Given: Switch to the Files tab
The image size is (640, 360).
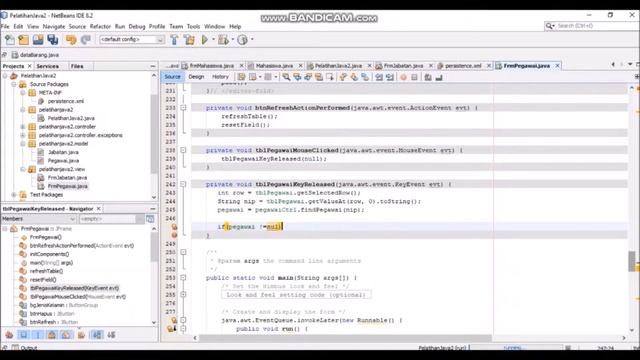Looking at the screenshot, I should click(x=77, y=66).
